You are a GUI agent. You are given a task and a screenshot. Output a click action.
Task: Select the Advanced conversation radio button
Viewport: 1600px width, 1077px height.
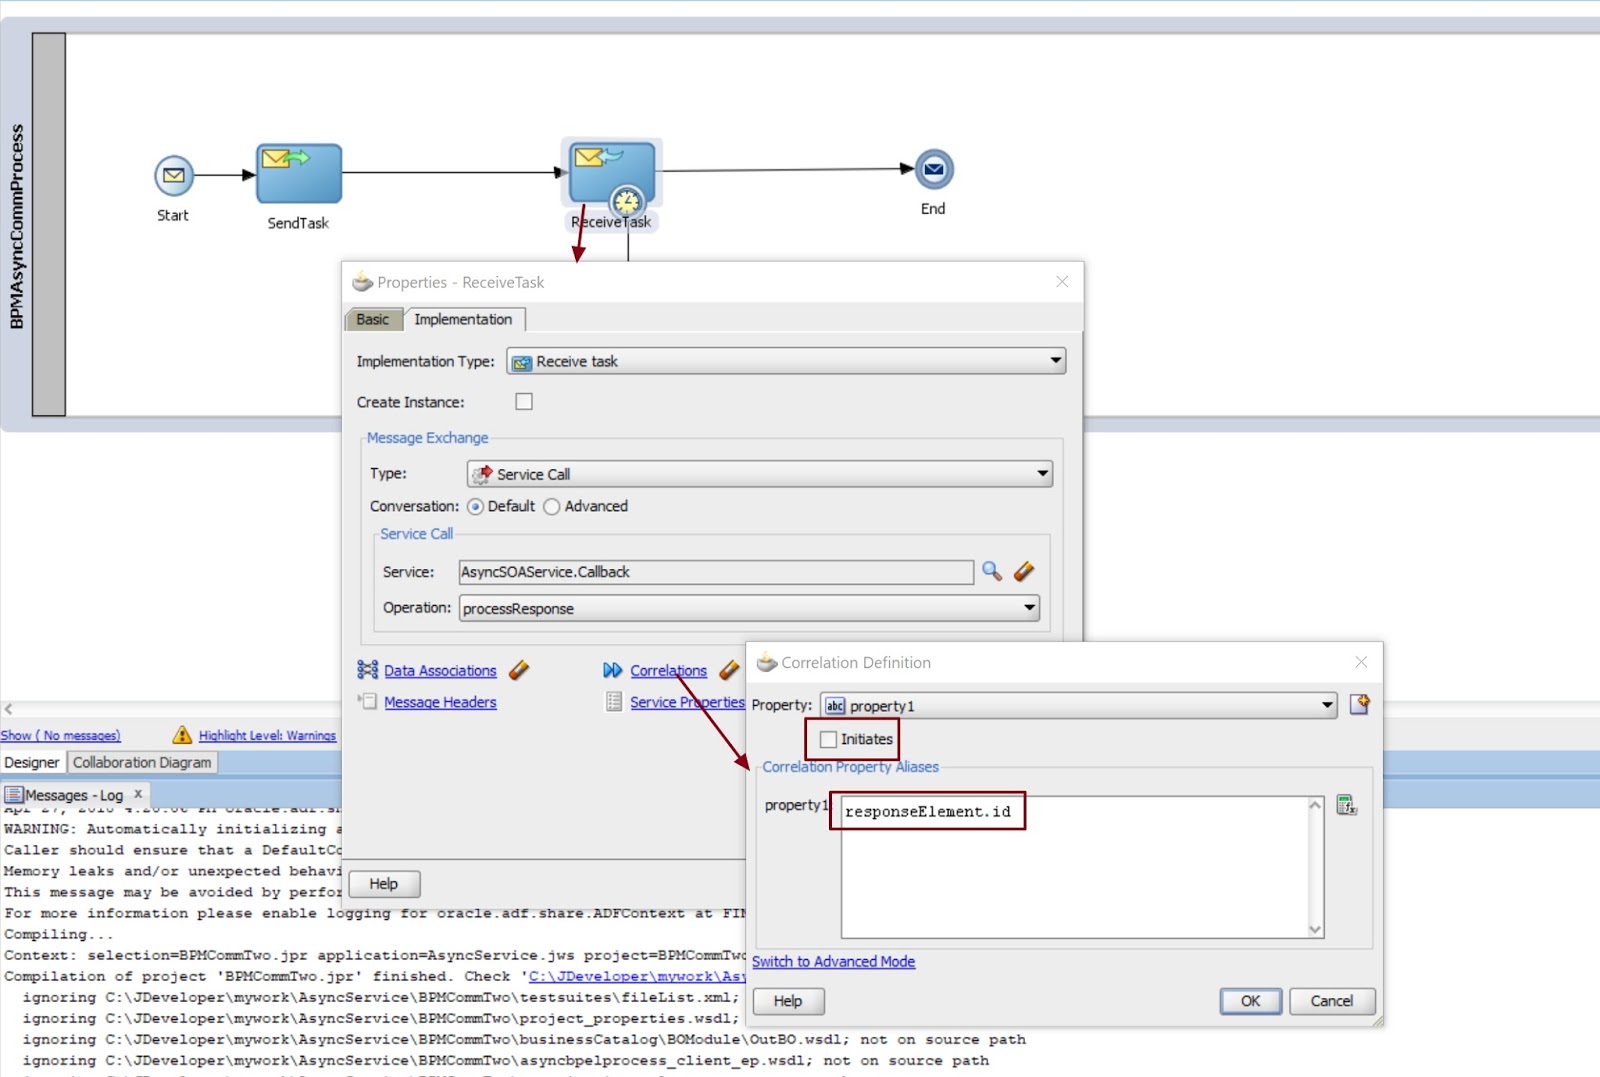552,507
